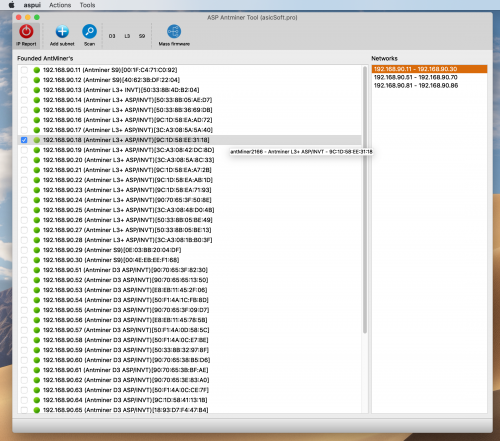Select the S9 filter button
Image resolution: width=500 pixels, height=441 pixels.
[142, 36]
